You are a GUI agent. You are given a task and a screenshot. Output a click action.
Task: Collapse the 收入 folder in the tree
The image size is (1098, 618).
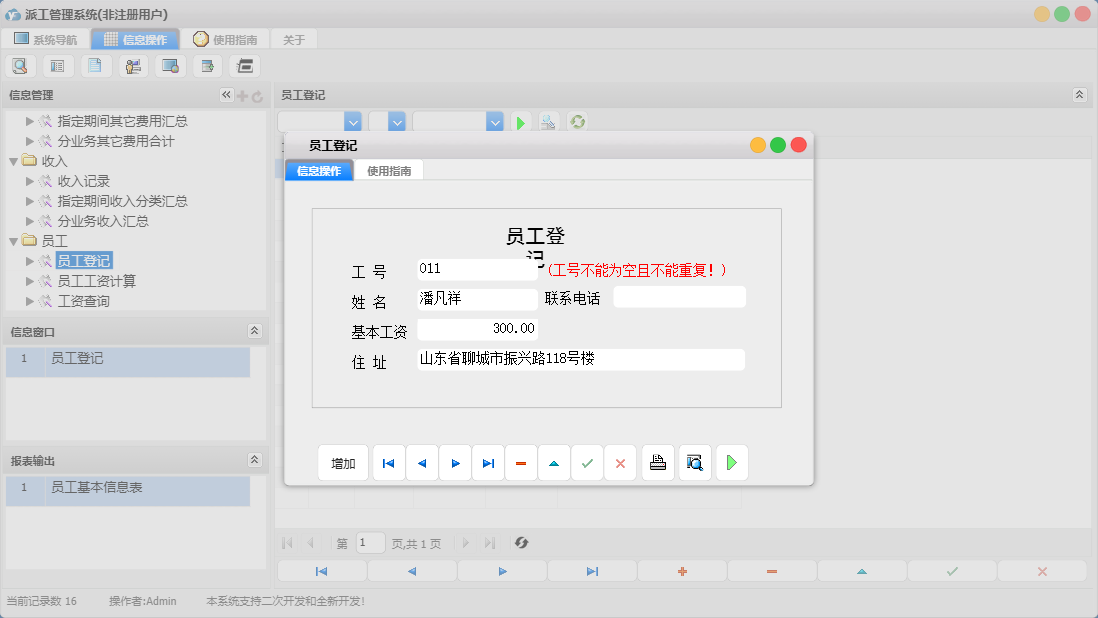coord(12,160)
